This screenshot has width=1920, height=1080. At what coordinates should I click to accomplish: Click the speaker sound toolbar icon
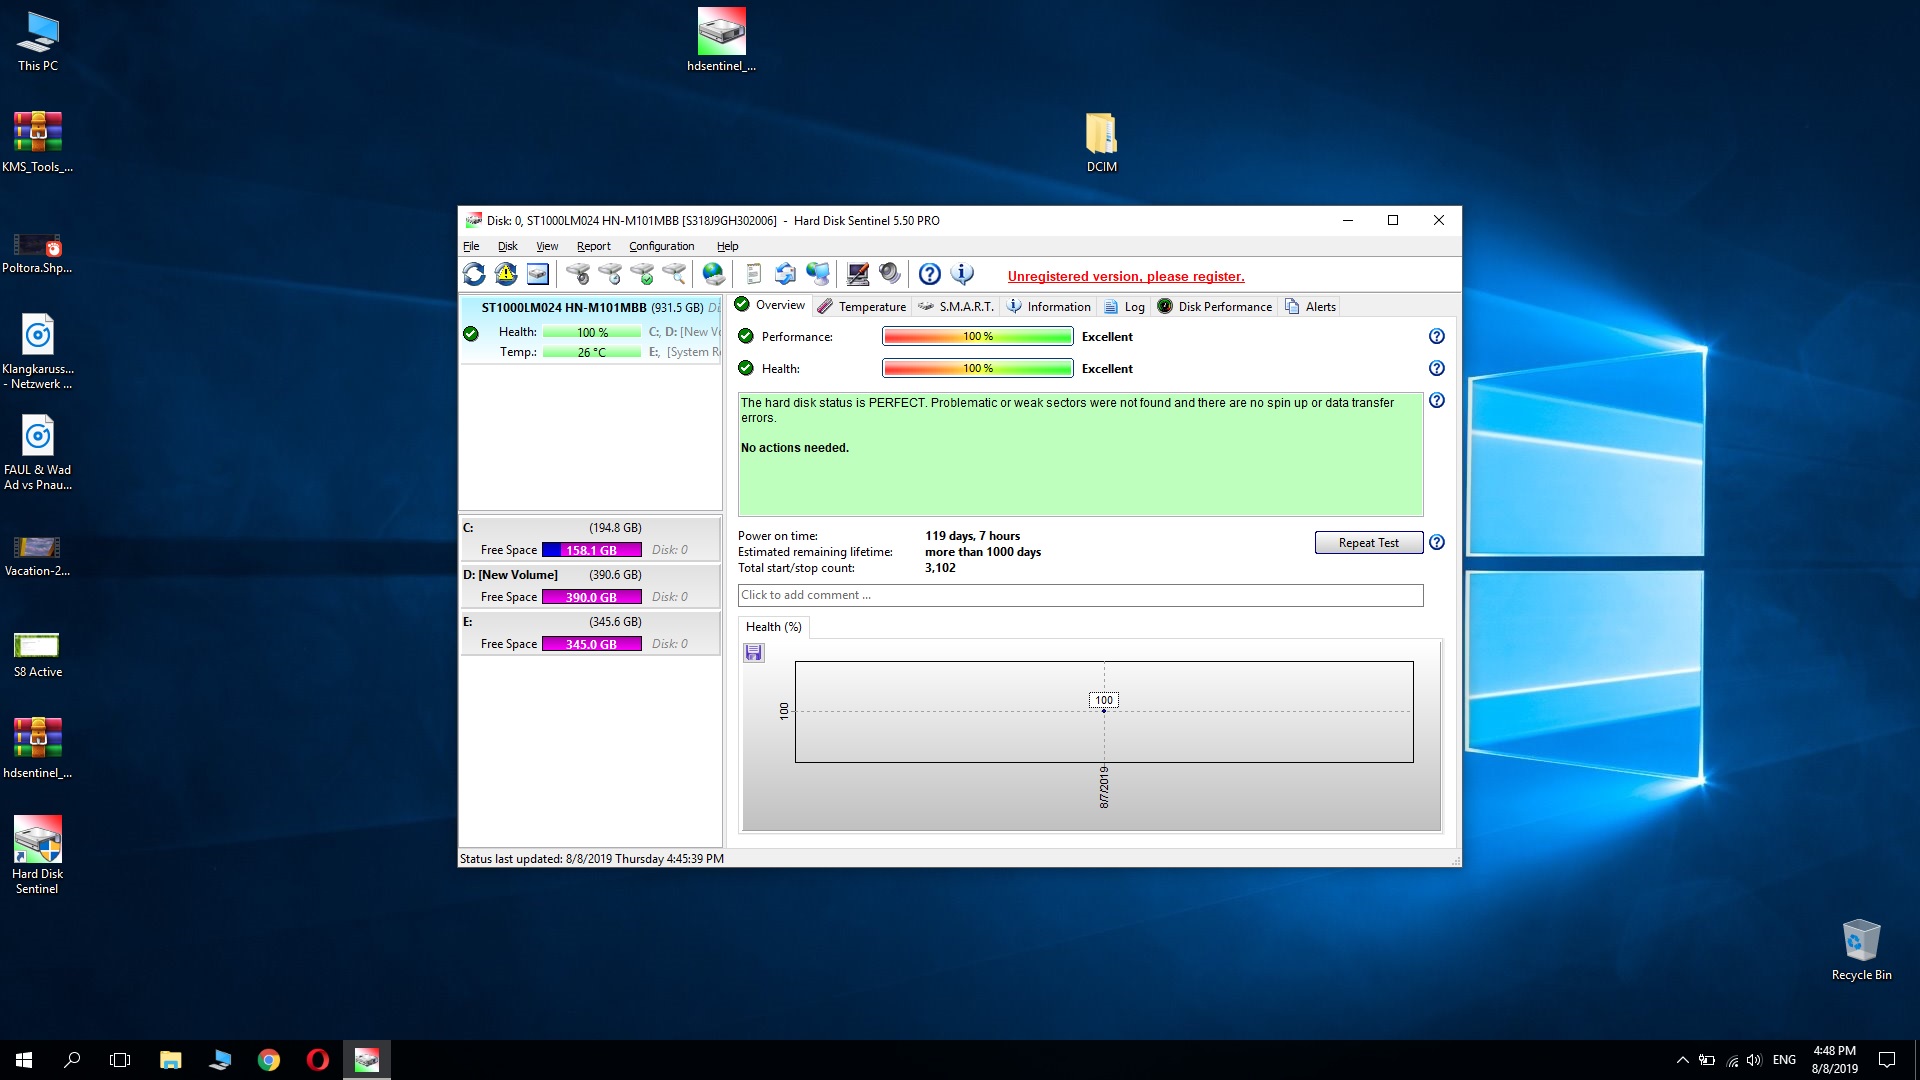(889, 274)
